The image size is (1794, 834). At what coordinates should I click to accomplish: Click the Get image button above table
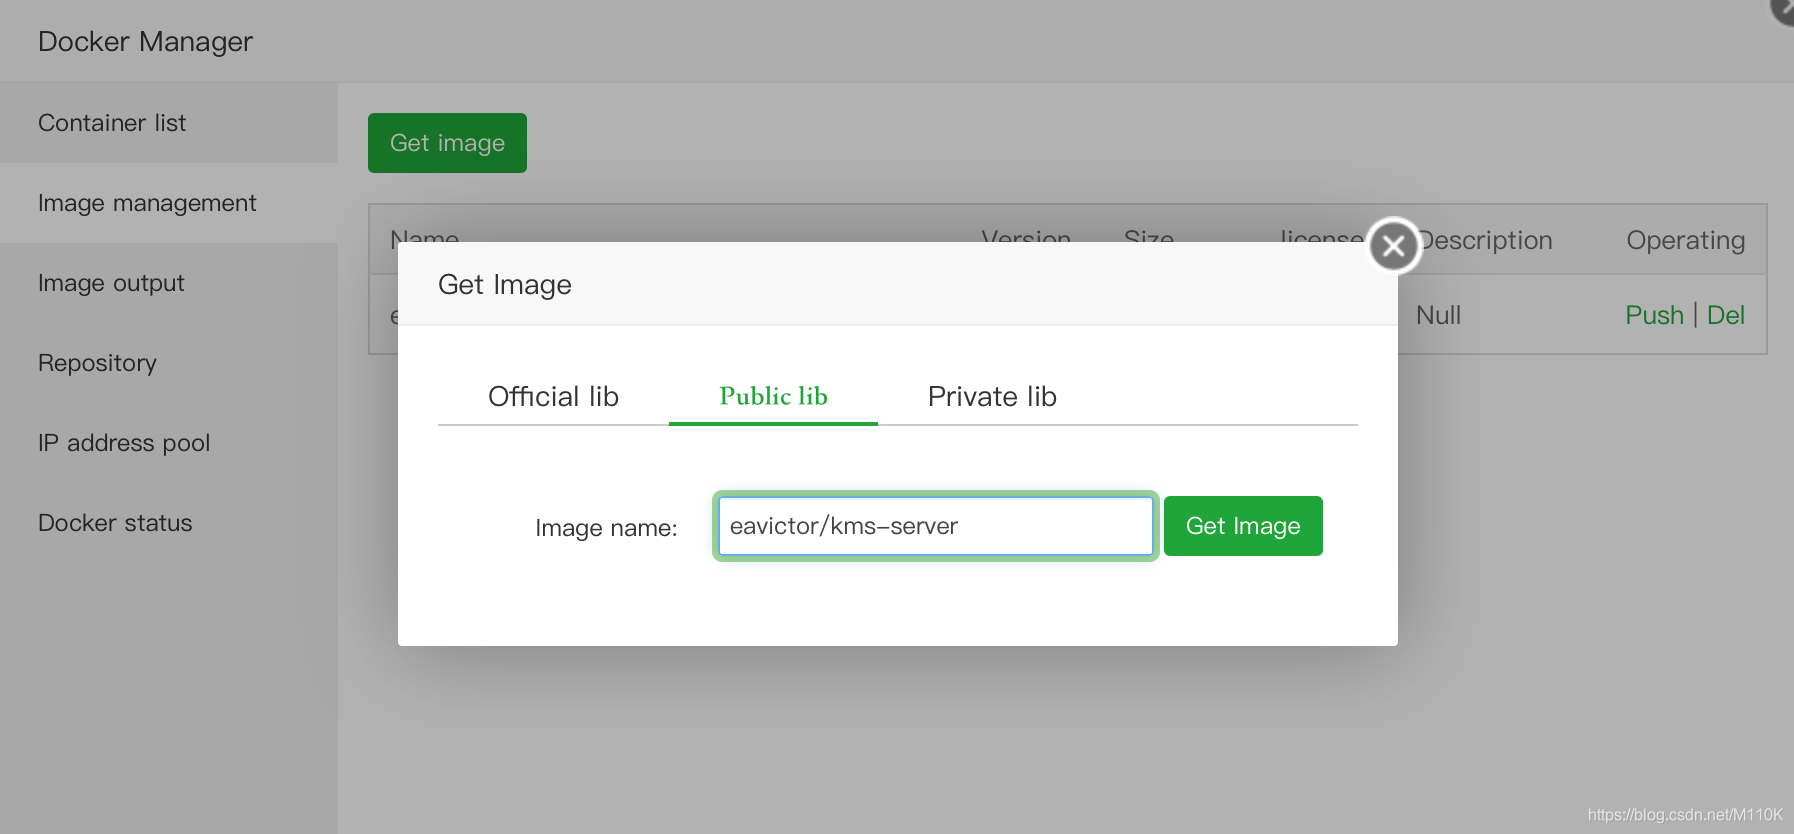447,143
